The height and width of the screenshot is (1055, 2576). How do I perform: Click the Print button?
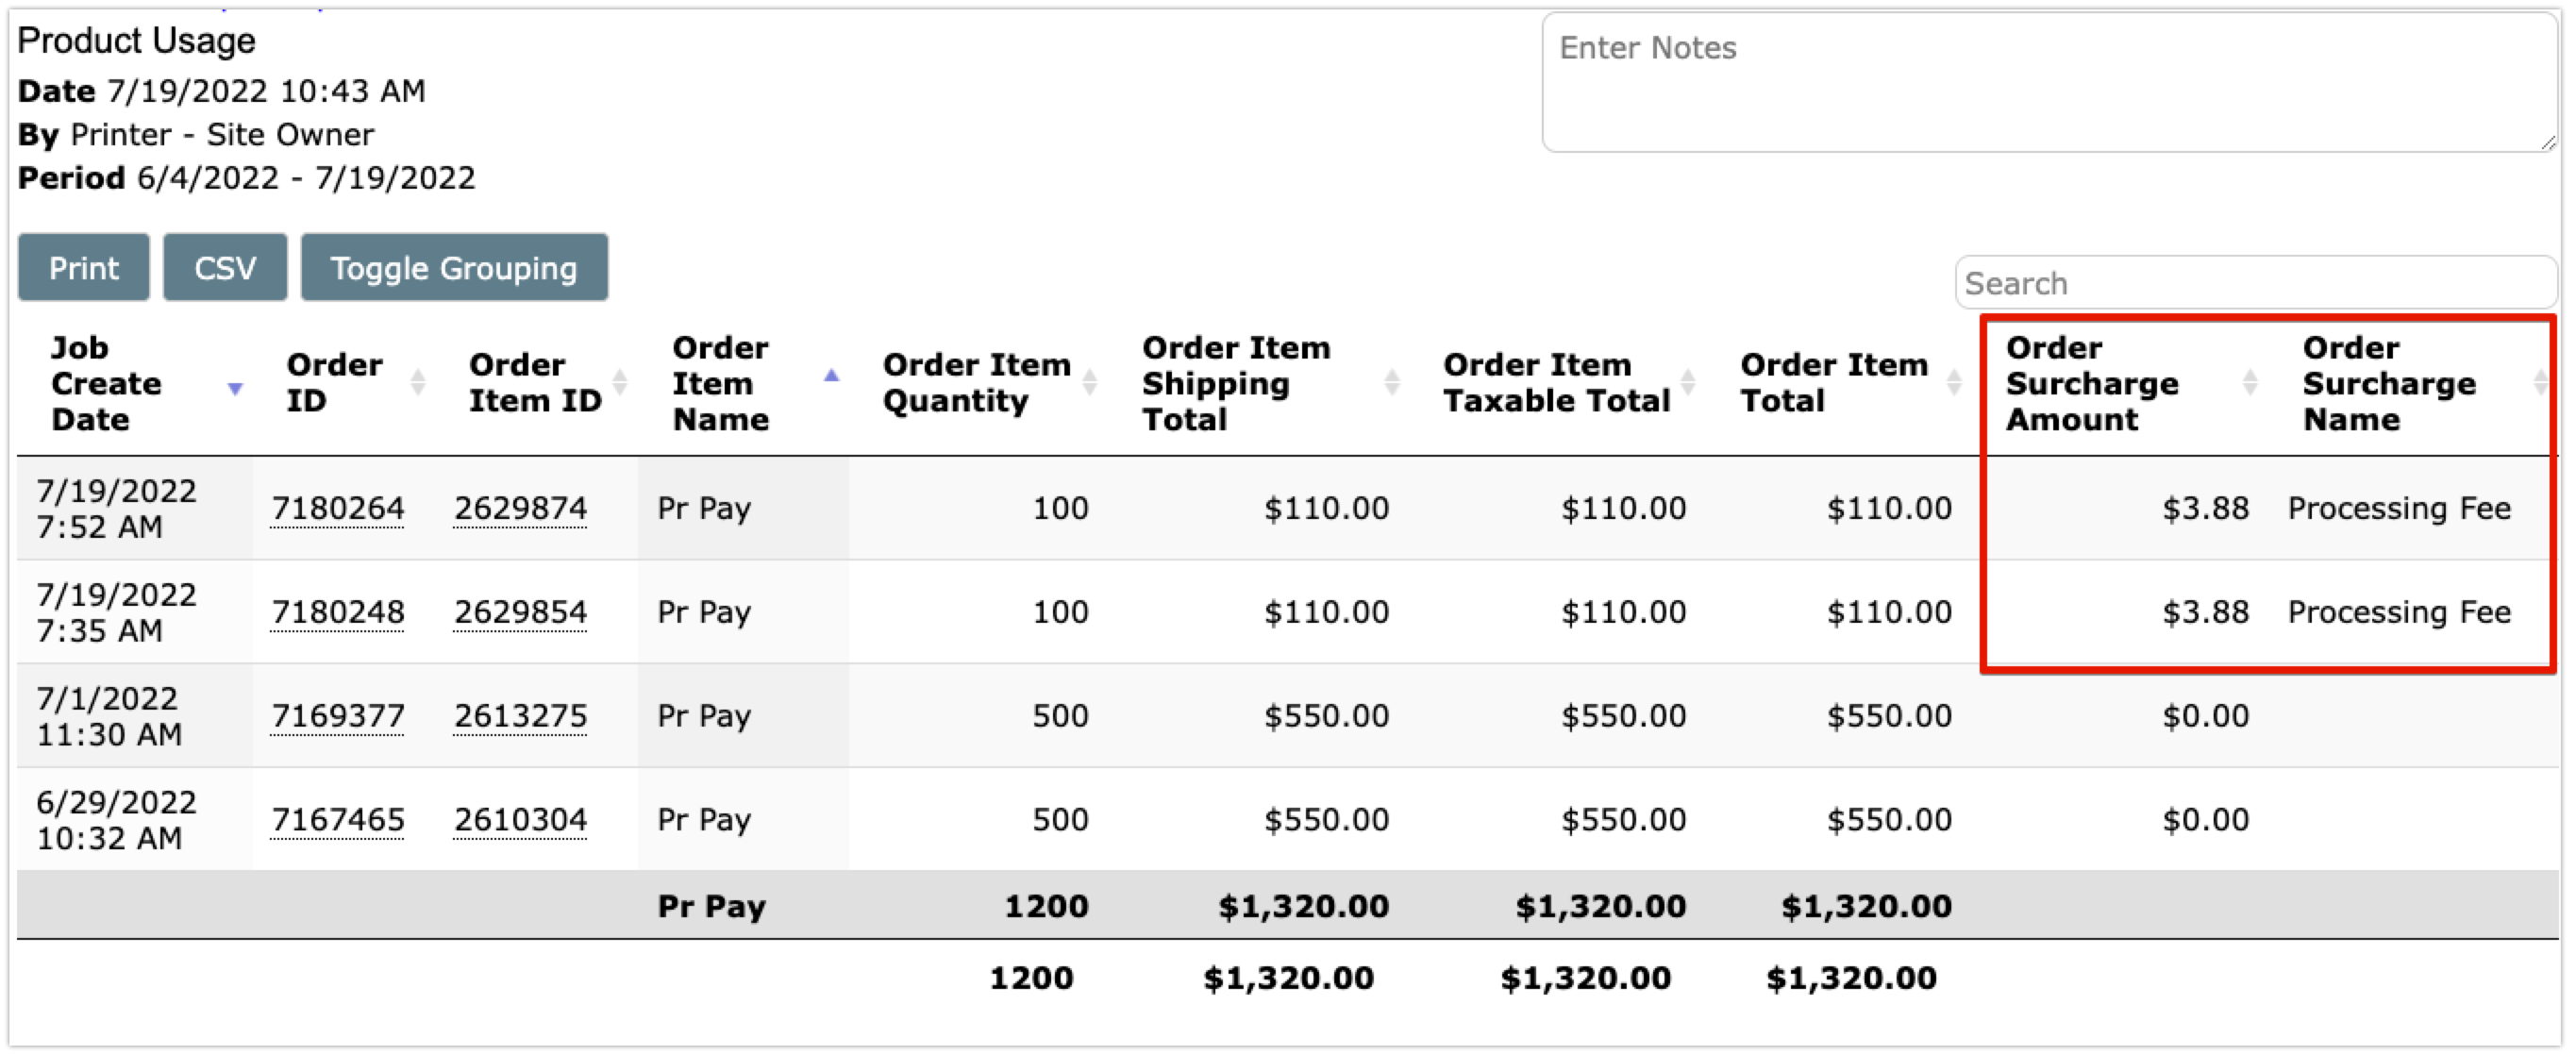(84, 268)
